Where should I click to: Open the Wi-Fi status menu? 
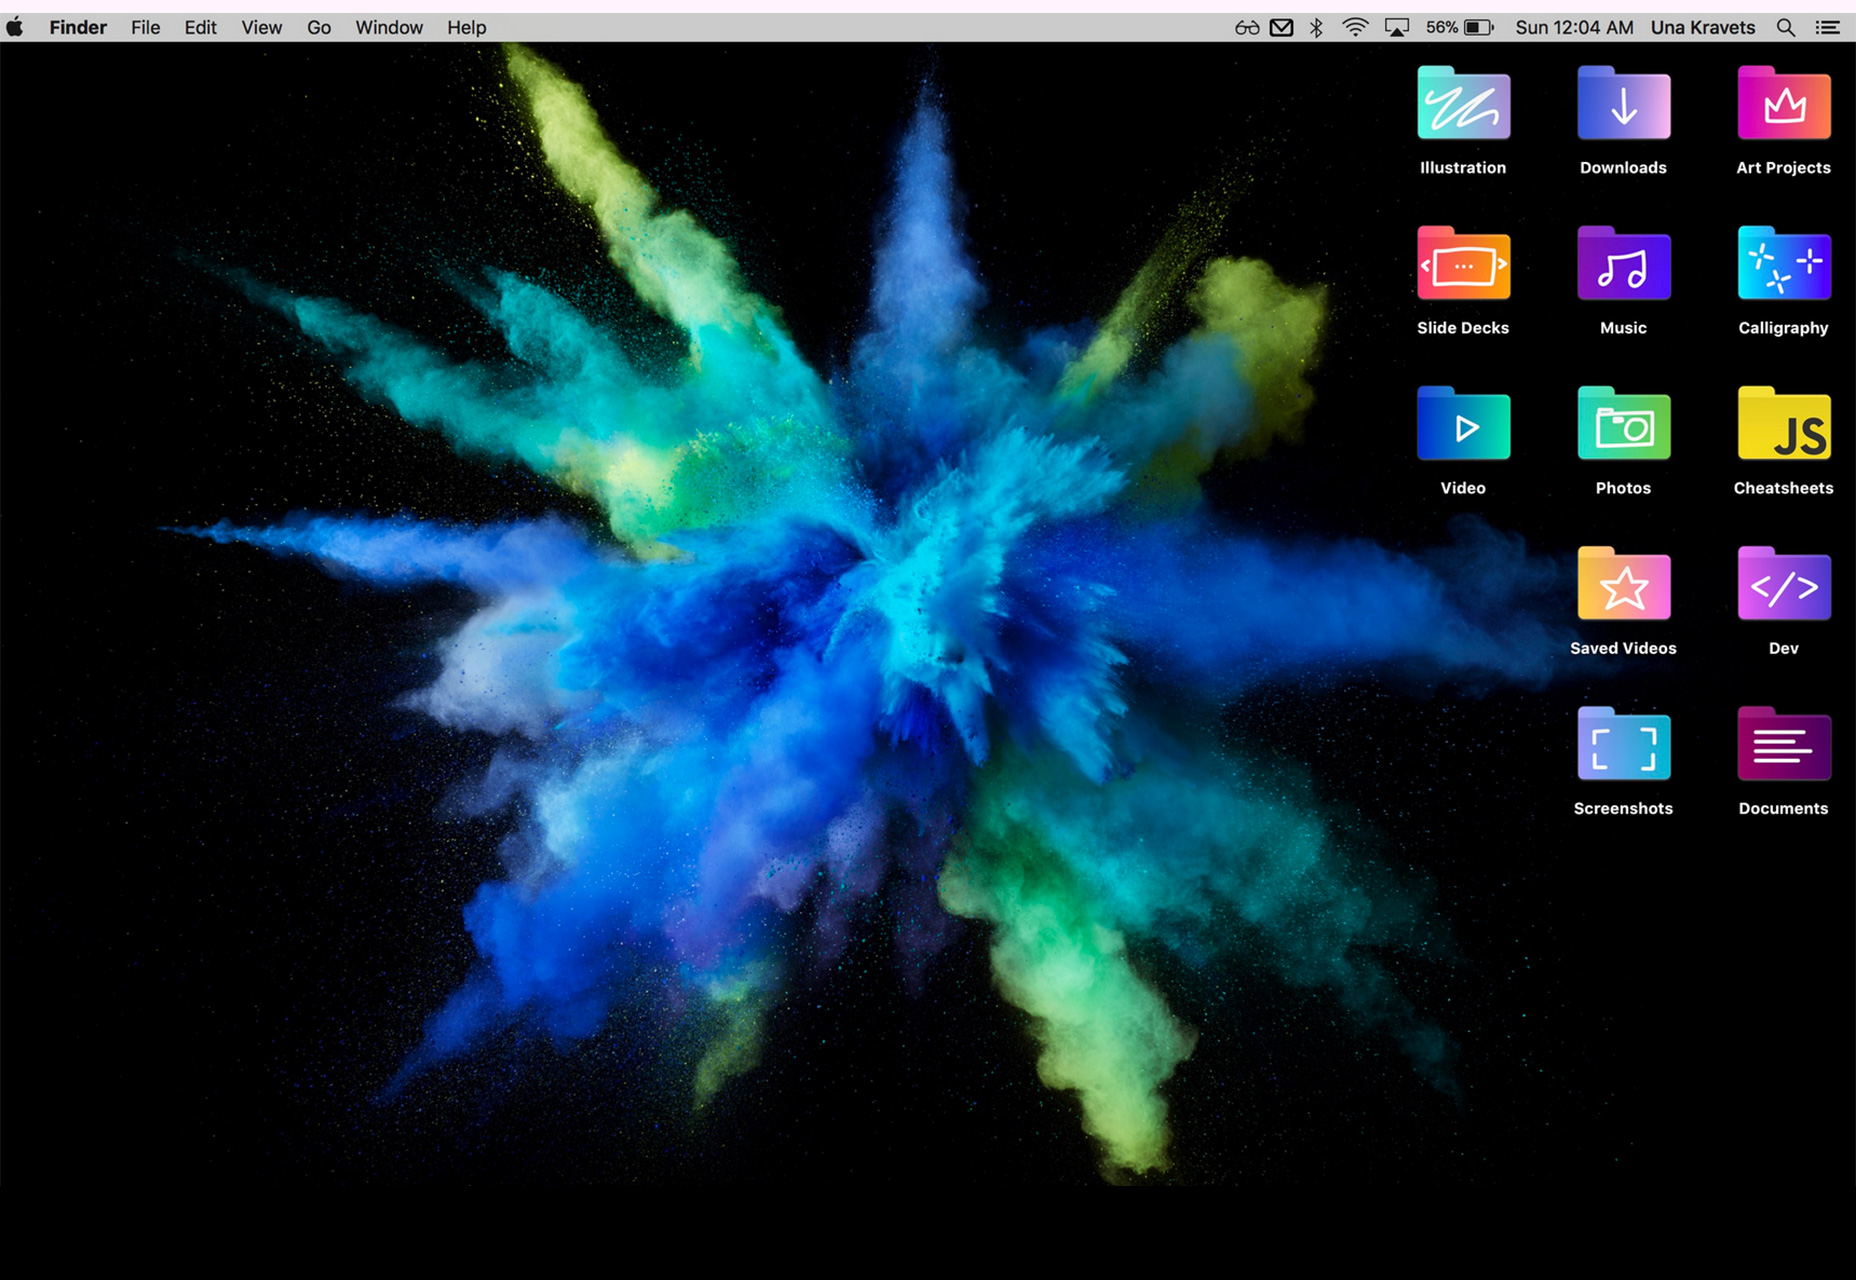click(1355, 27)
